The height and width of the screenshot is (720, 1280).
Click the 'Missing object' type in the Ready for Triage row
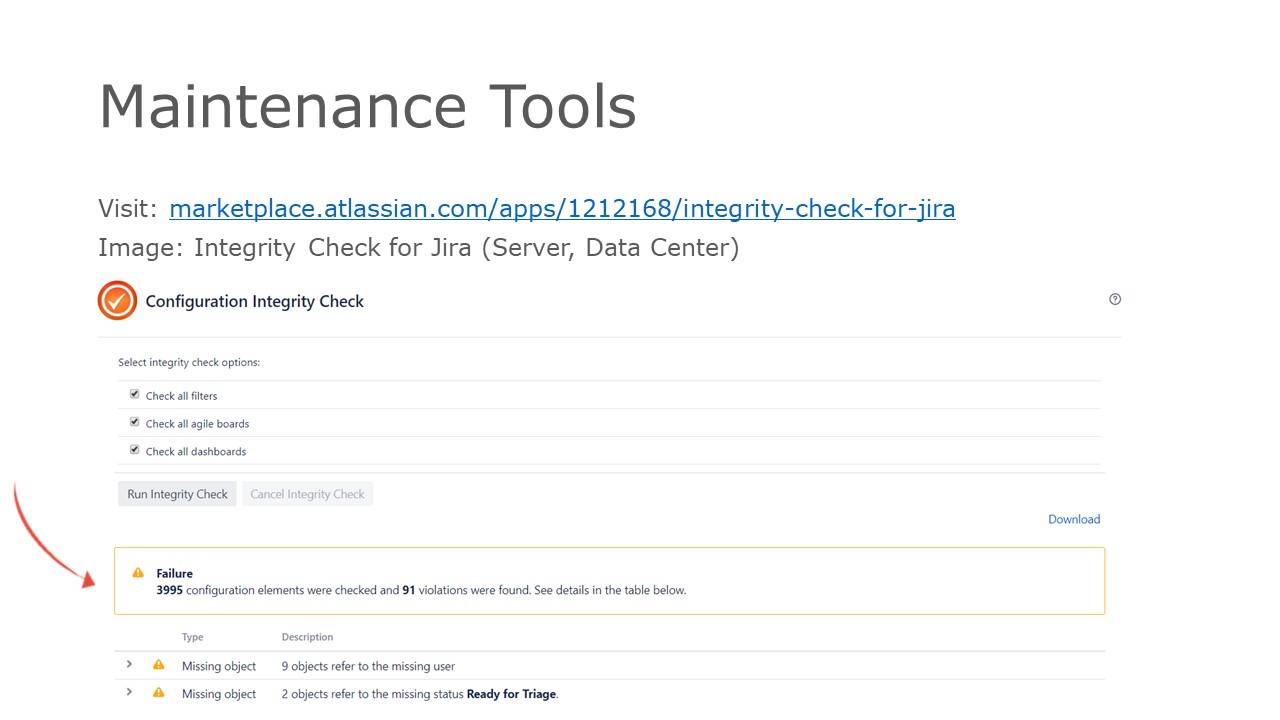219,694
